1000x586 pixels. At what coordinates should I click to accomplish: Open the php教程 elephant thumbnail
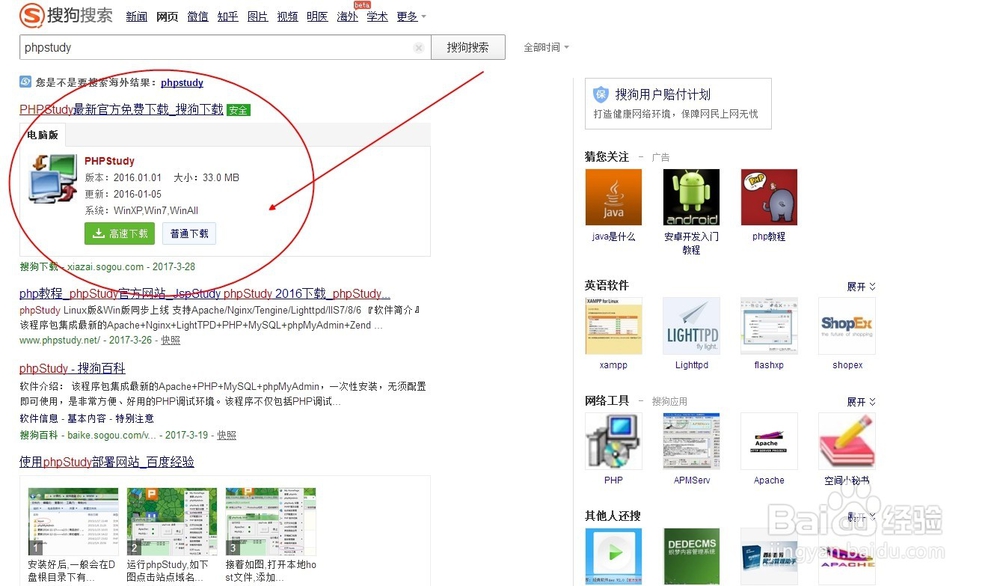click(x=769, y=197)
